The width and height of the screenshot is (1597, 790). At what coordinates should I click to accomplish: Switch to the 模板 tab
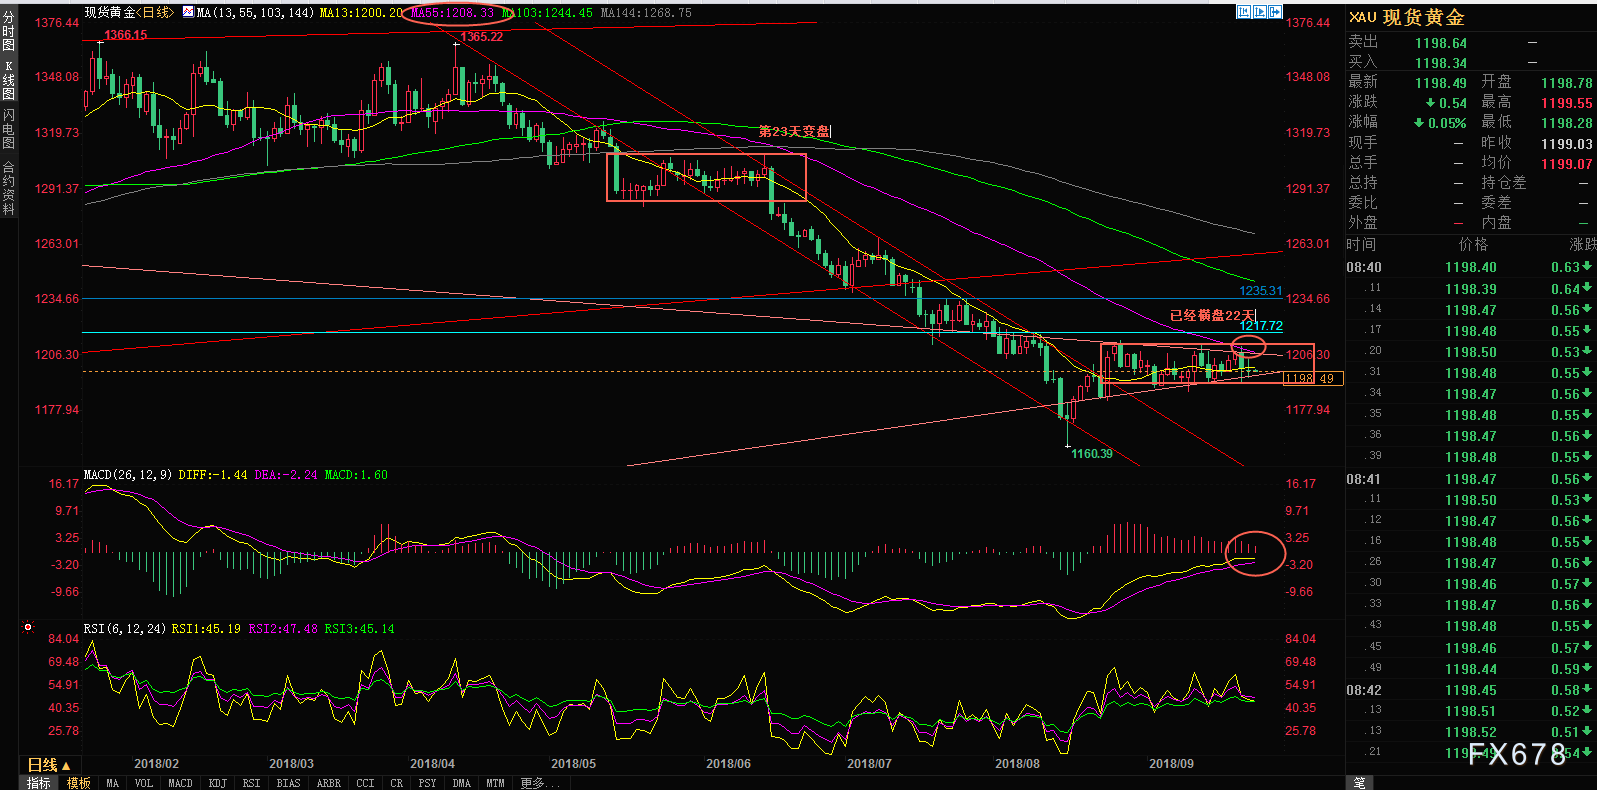click(x=79, y=783)
